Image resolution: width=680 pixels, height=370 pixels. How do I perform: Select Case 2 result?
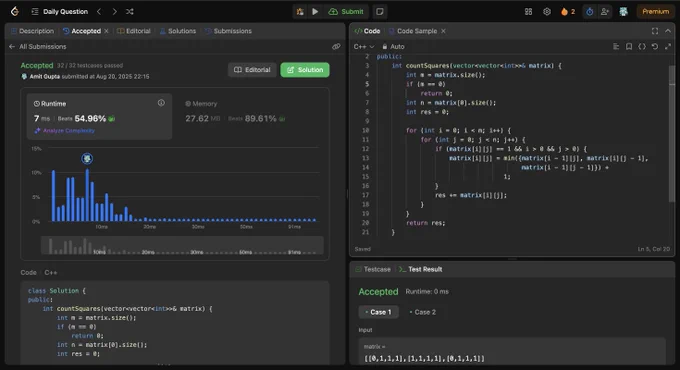tap(422, 312)
